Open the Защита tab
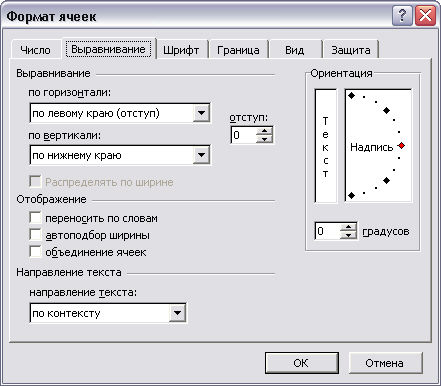The height and width of the screenshot is (386, 441). (351, 50)
